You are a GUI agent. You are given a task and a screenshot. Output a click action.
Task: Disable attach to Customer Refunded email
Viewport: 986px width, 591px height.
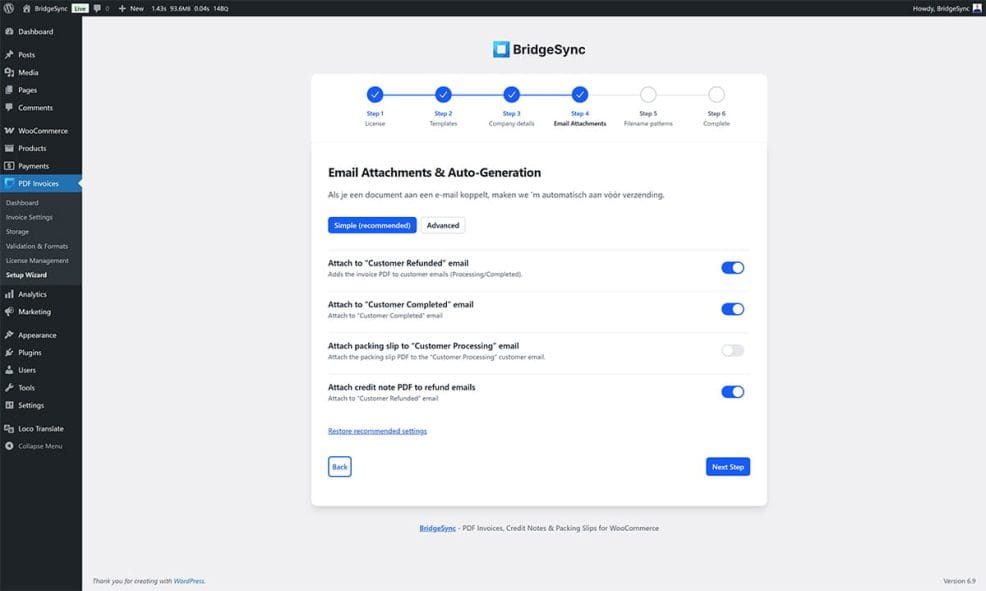click(x=734, y=267)
